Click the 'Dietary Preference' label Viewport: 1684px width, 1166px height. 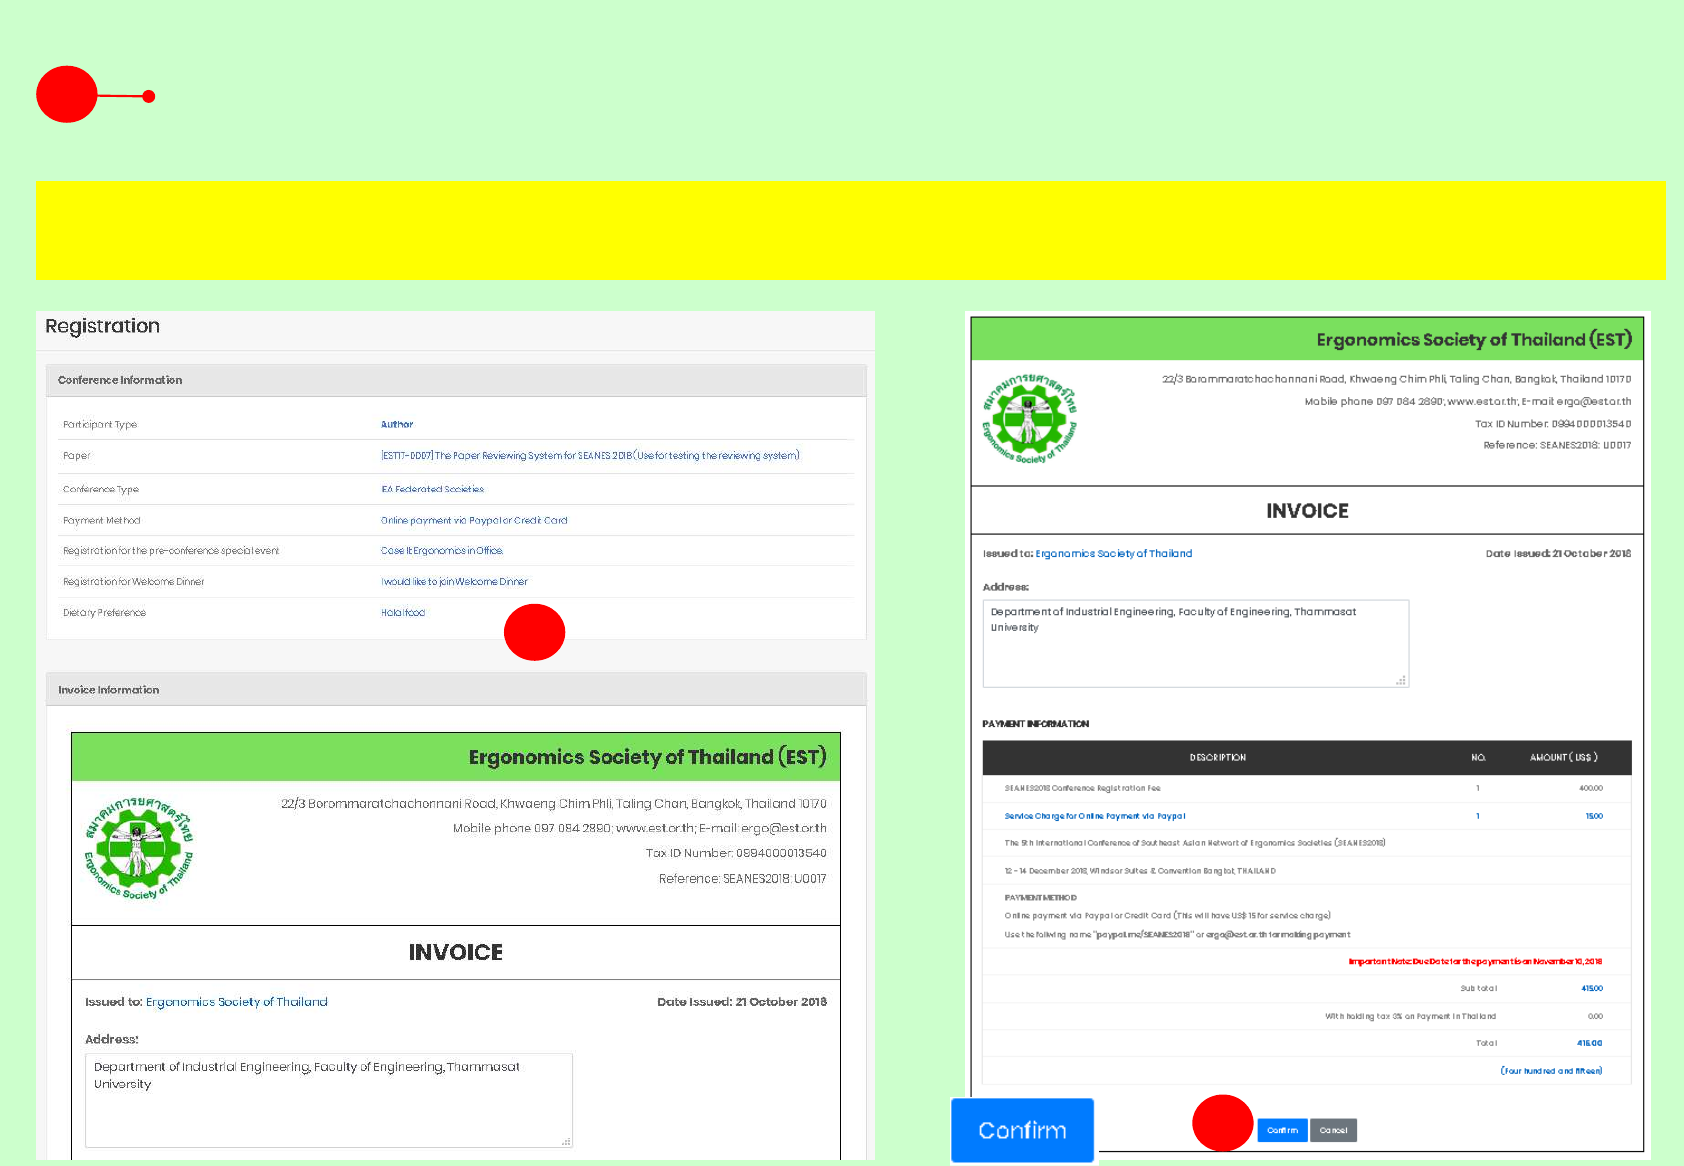(x=104, y=612)
